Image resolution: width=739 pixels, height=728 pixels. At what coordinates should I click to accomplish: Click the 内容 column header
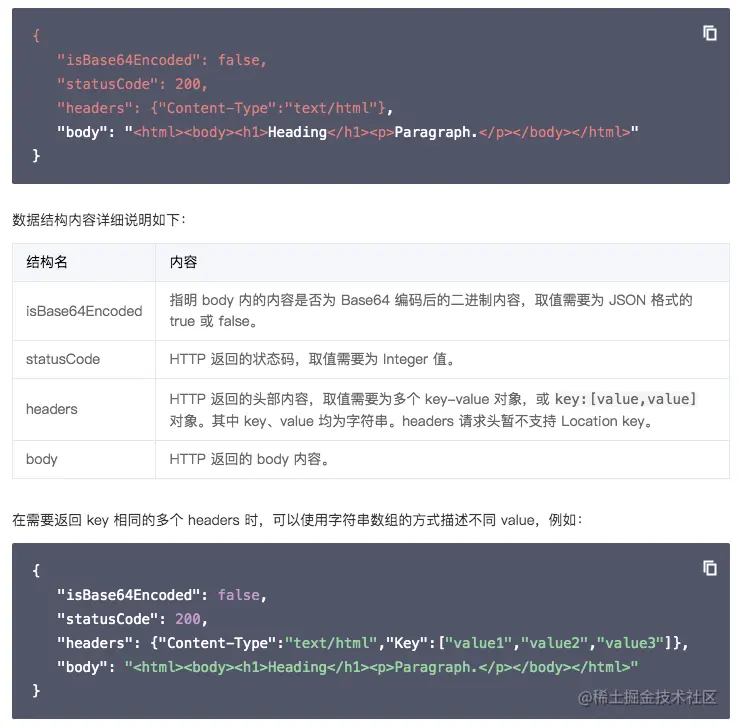tap(442, 262)
